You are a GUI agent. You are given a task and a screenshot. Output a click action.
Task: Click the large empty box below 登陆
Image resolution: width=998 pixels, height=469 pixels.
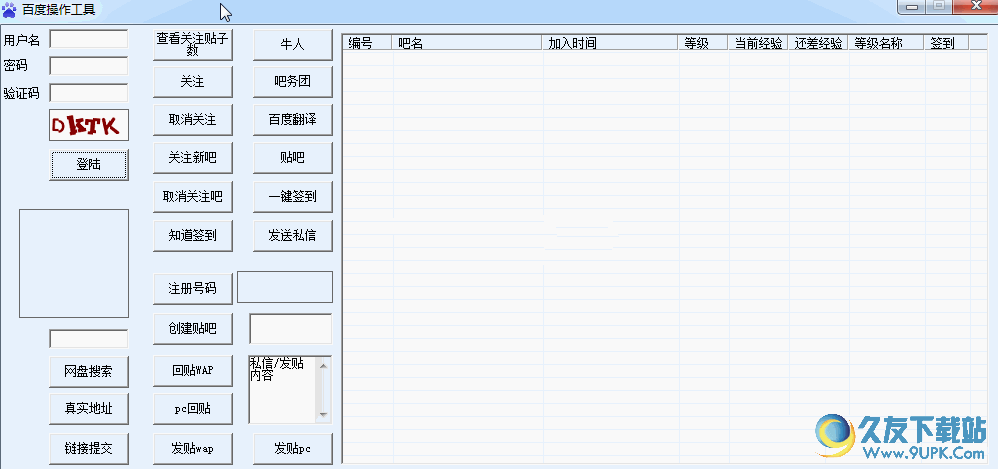(x=74, y=263)
